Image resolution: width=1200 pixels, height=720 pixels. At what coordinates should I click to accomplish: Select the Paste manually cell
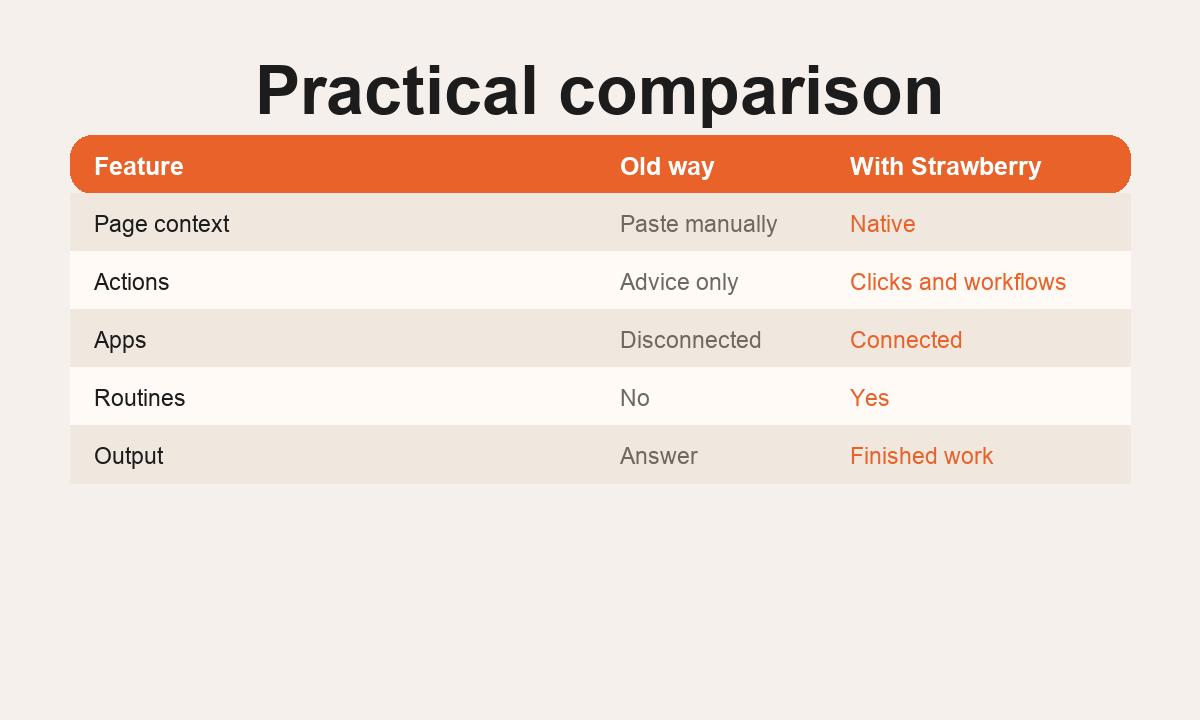click(x=698, y=224)
